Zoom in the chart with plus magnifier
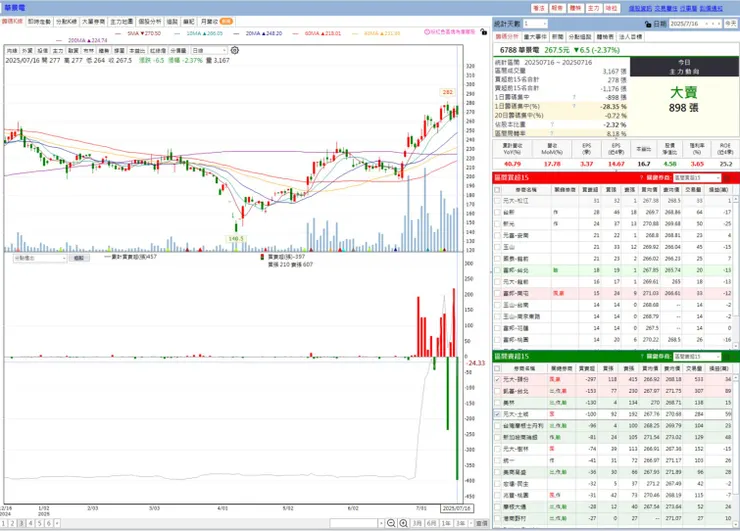 coord(404,523)
